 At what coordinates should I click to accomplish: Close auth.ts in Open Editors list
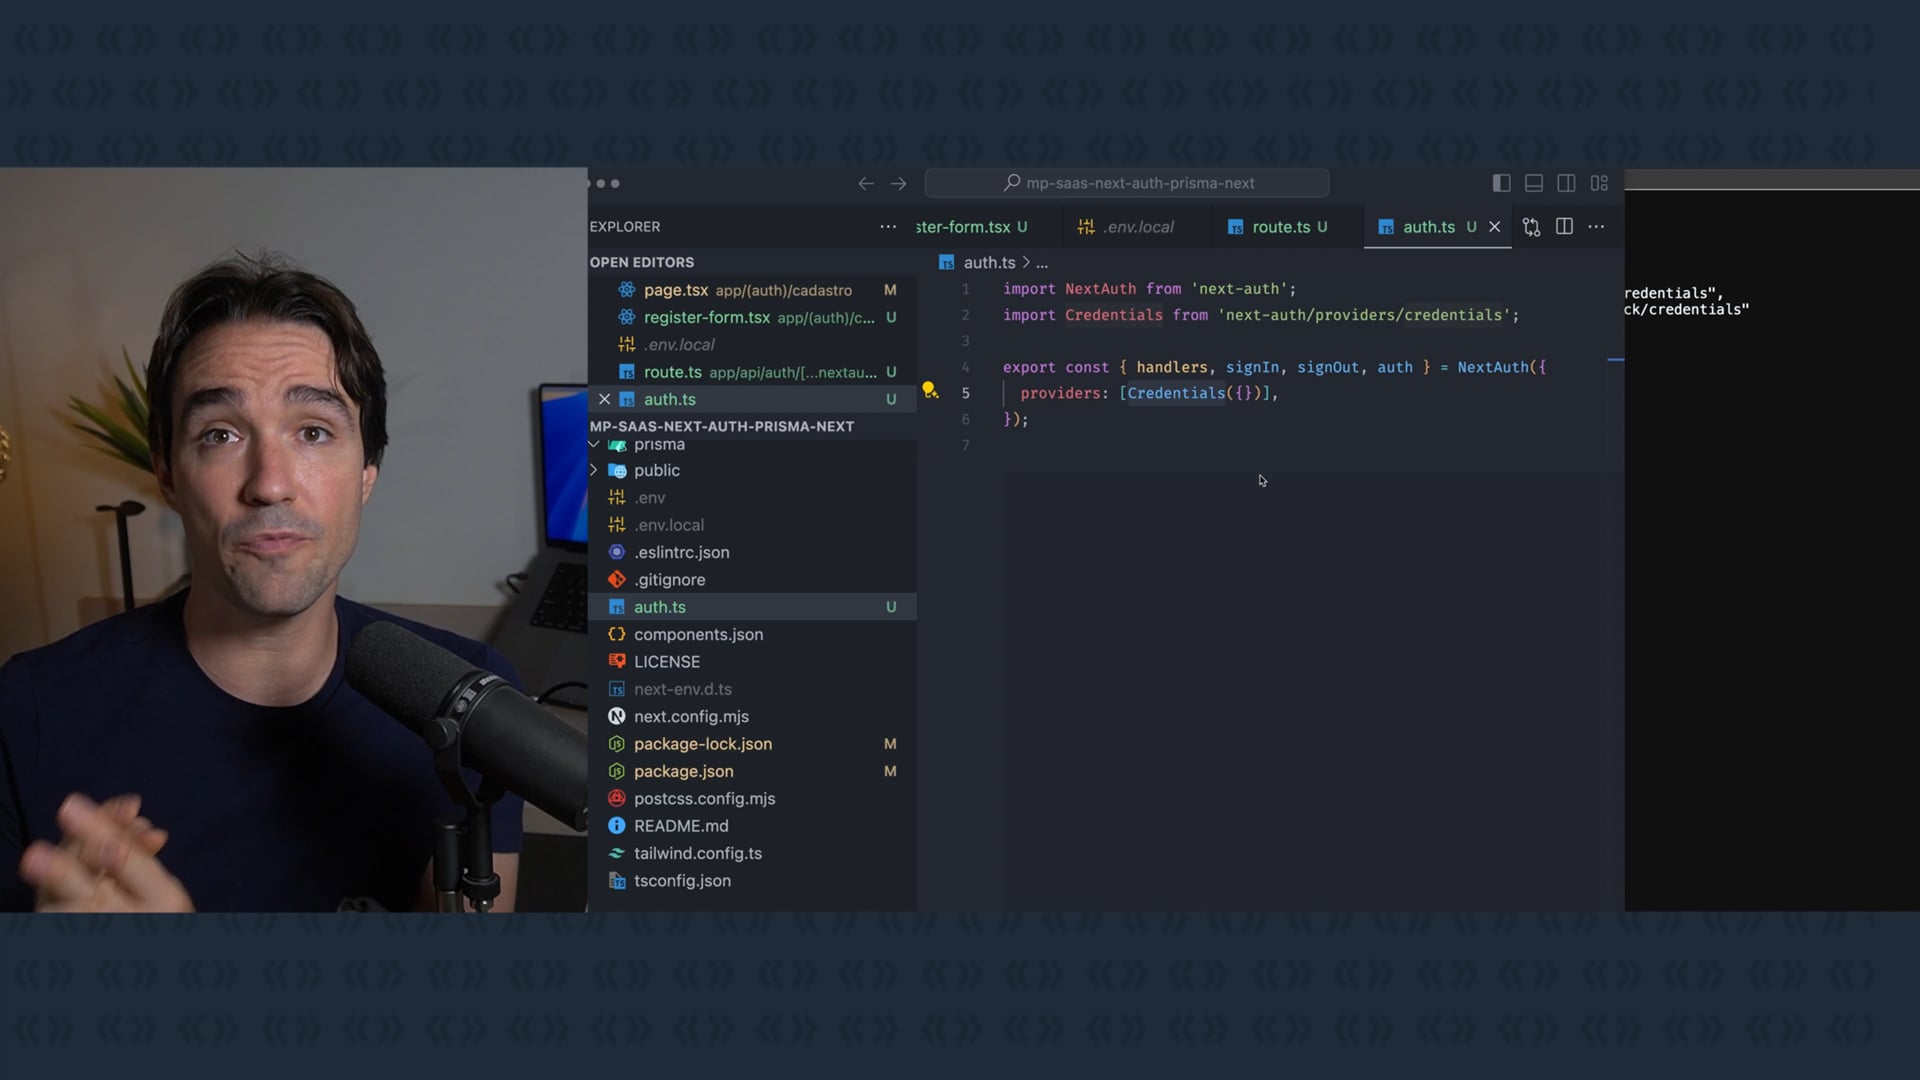[x=604, y=399]
